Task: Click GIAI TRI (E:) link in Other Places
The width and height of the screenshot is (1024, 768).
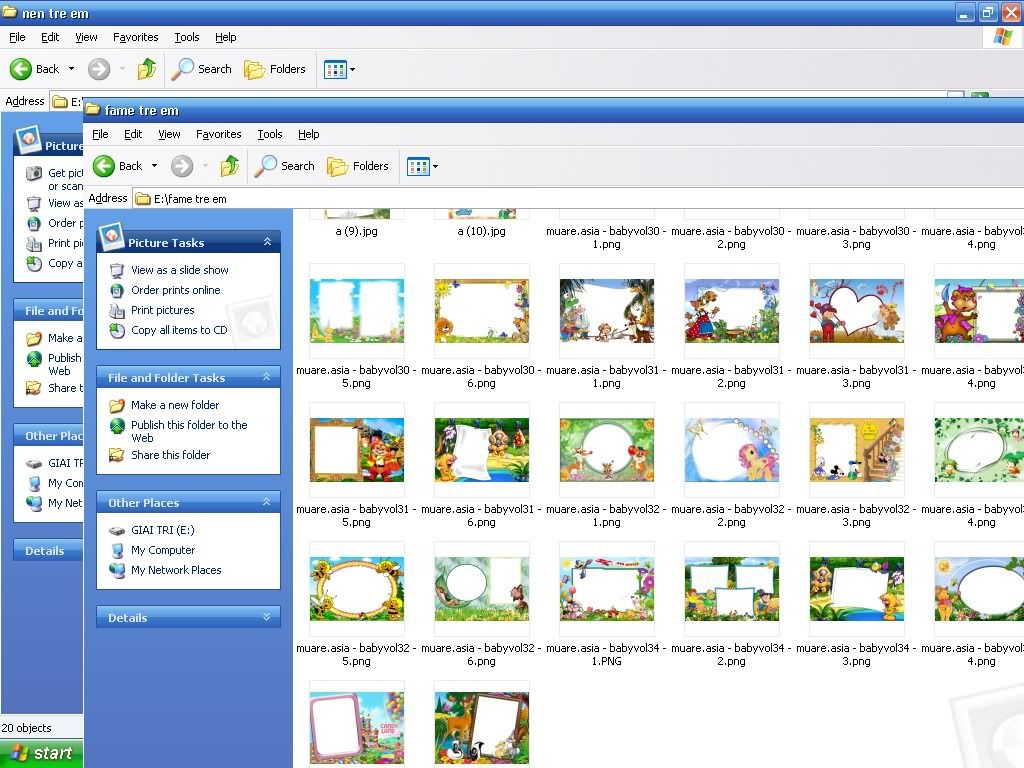Action: tap(163, 530)
